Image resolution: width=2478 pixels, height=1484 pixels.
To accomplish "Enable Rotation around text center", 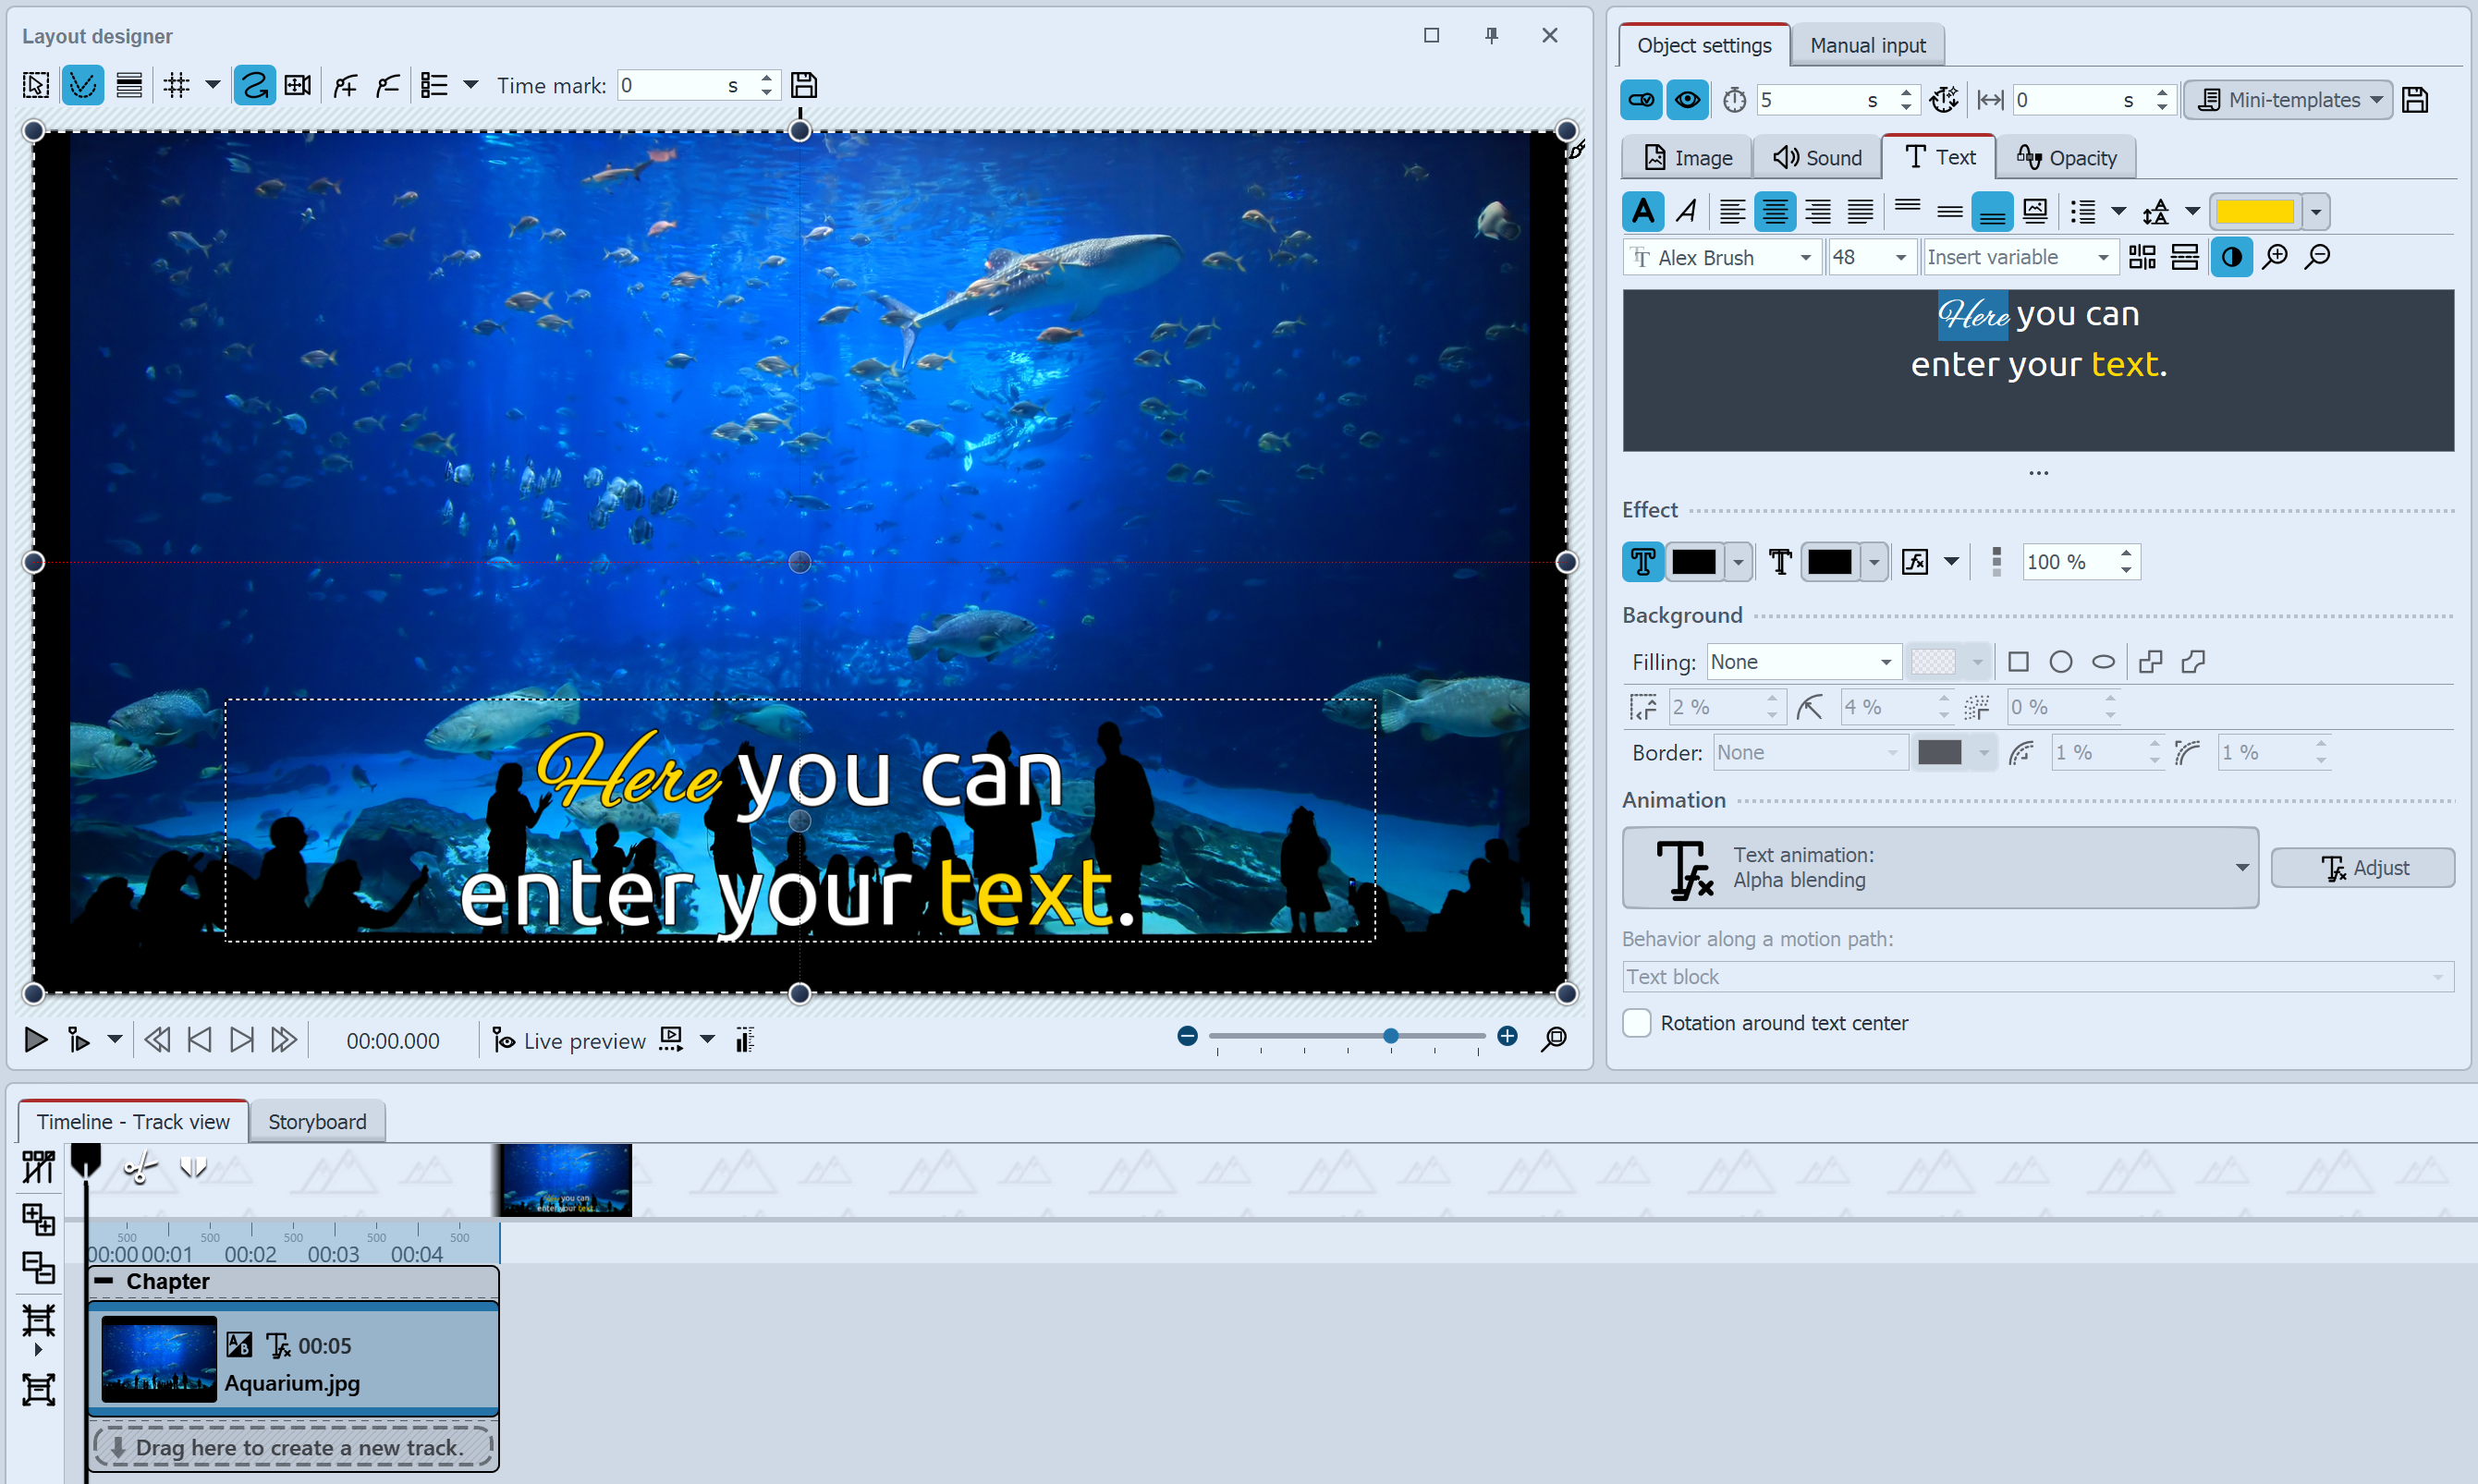I will [1637, 1023].
